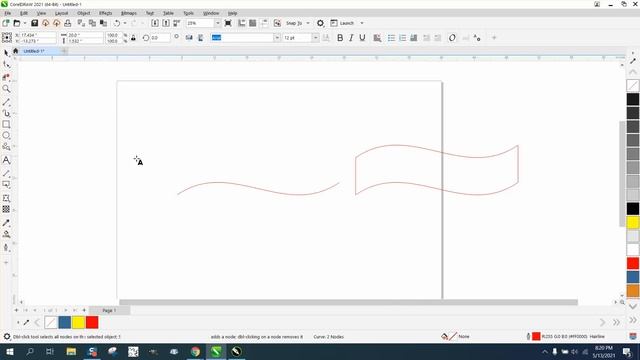Toggle Italic text formatting
Image resolution: width=640 pixels, height=360 pixels.
click(x=351, y=38)
